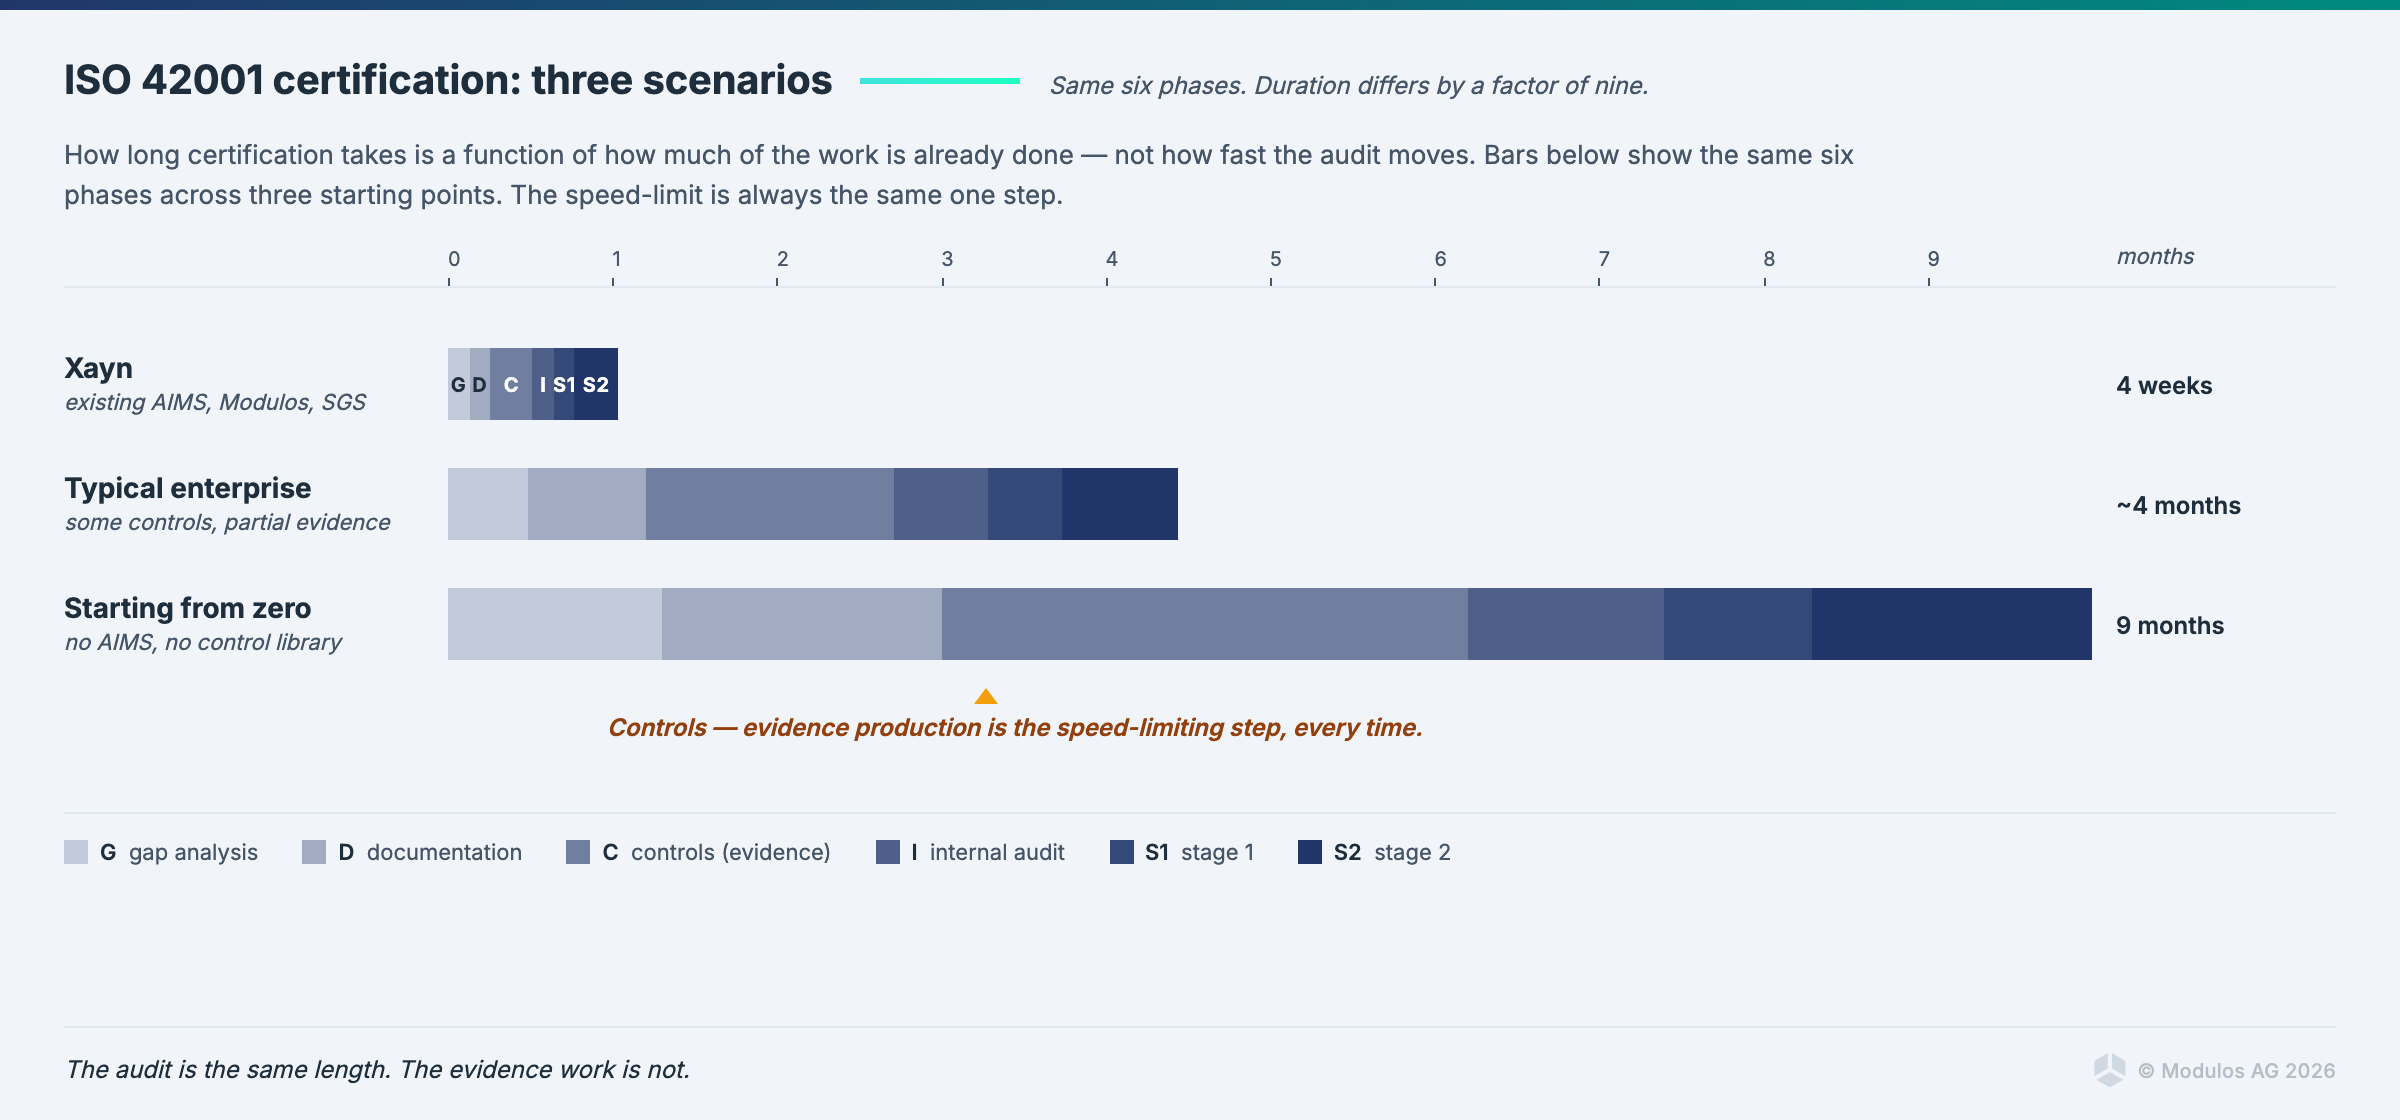Click the "9 months" duration label
This screenshot has width=2400, height=1120.
(x=2170, y=626)
